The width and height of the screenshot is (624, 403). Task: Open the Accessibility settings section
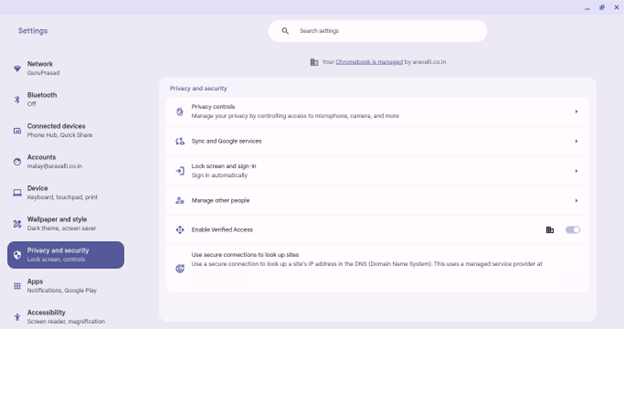pos(66,317)
